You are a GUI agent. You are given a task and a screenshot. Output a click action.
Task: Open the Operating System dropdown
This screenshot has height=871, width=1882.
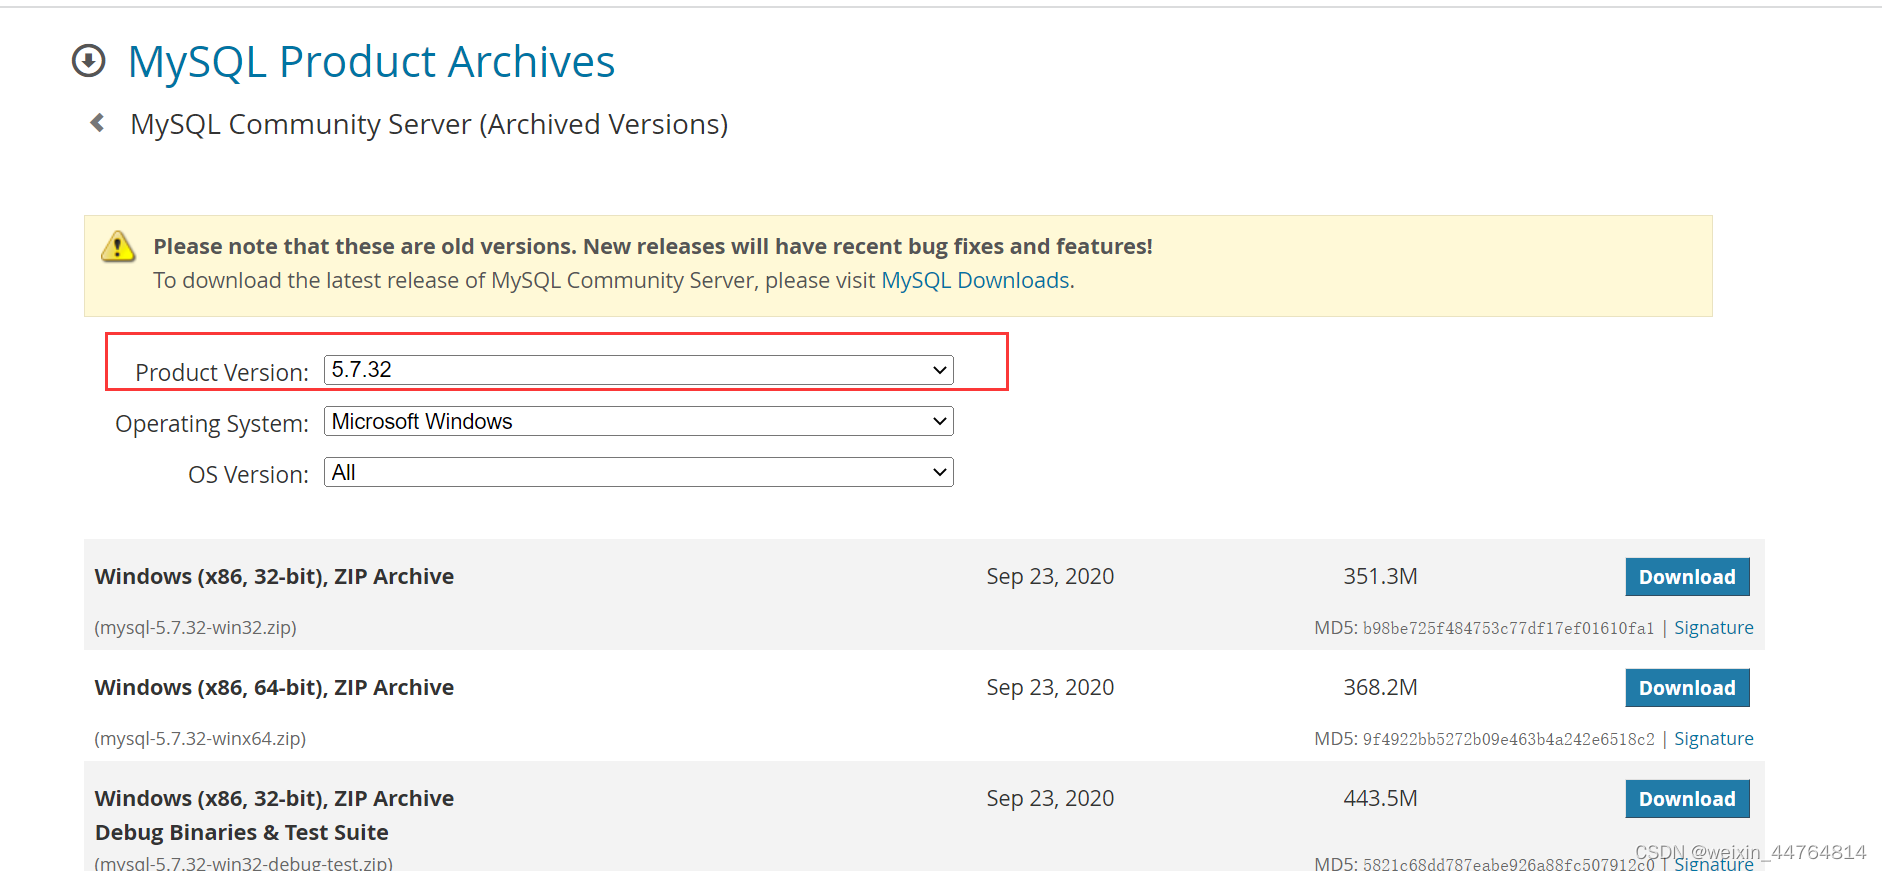tap(638, 421)
